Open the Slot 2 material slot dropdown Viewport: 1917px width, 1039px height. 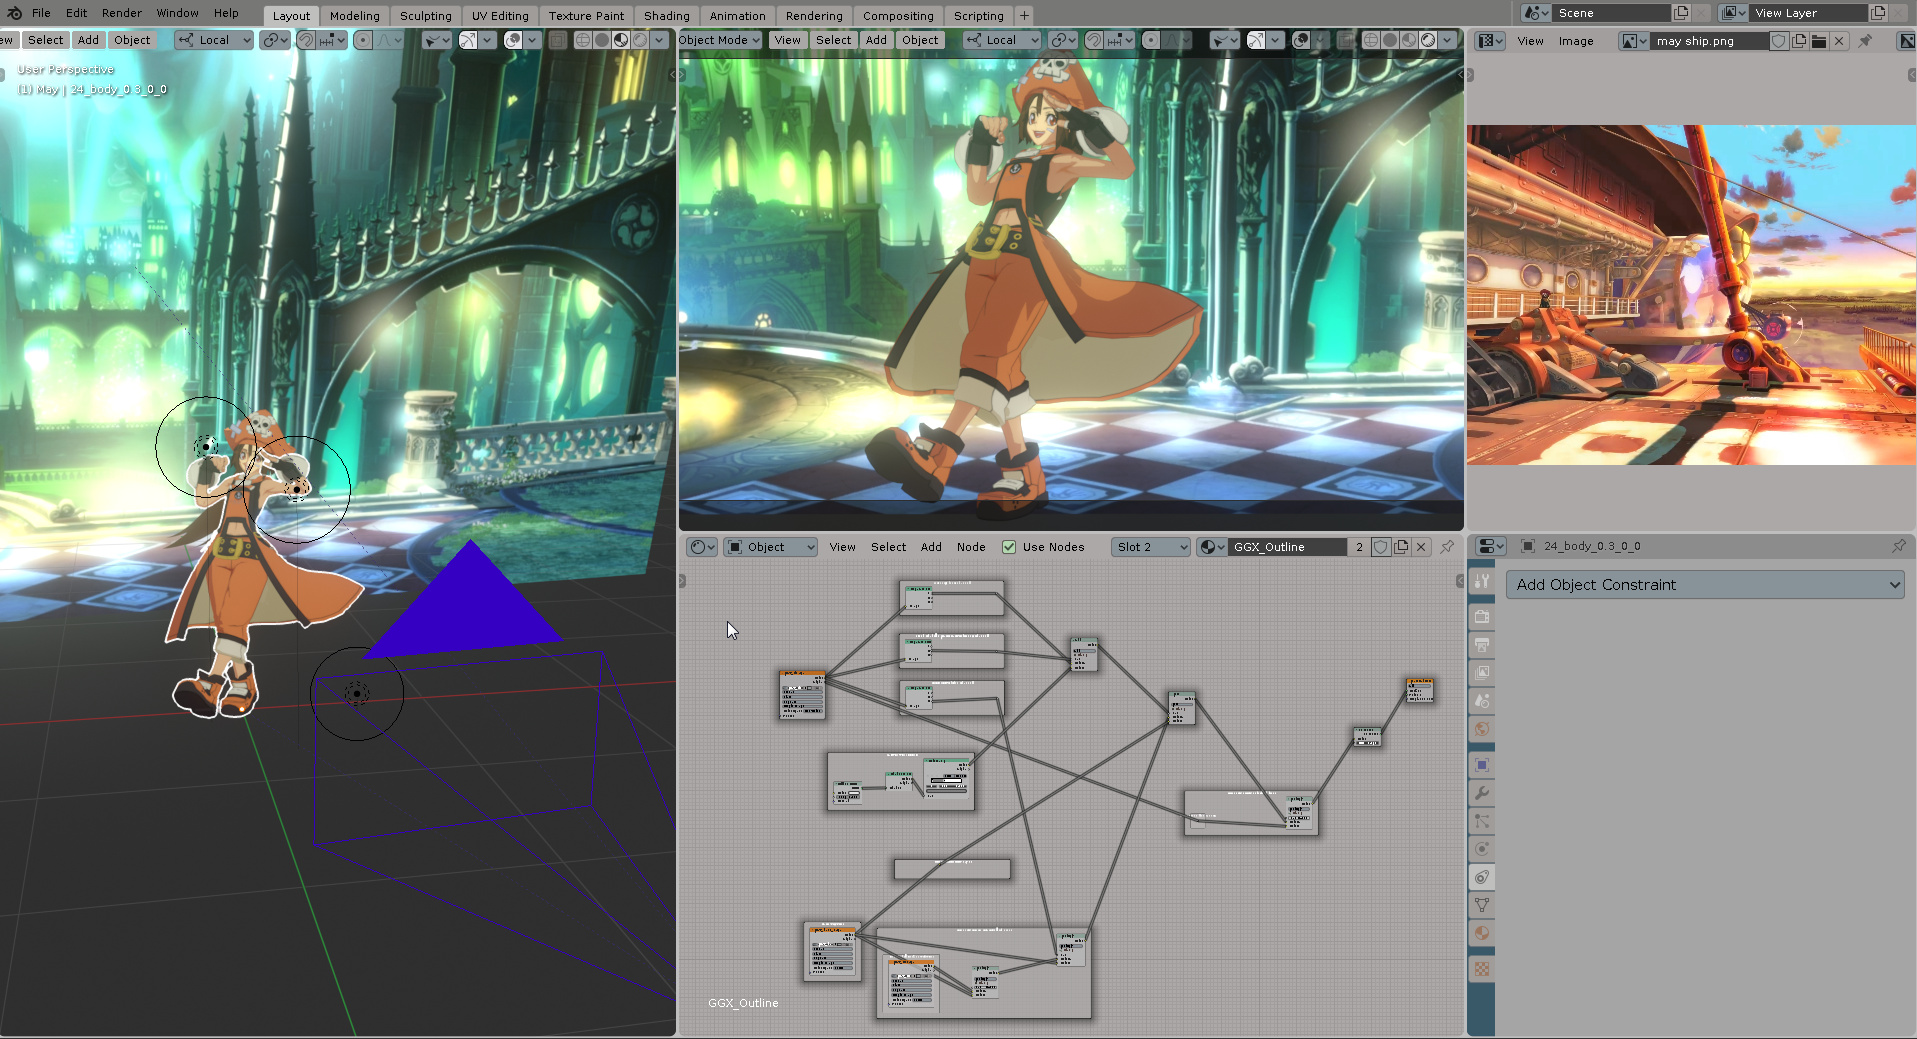[1150, 547]
